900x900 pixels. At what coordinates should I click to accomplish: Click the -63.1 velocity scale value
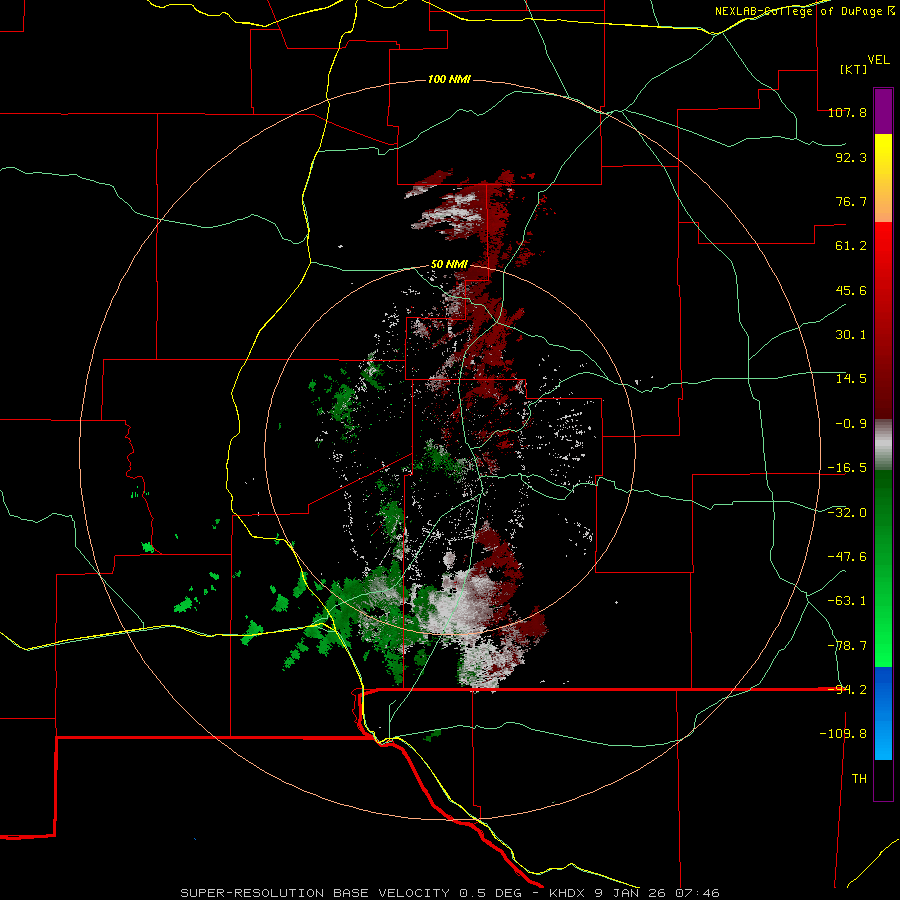pos(847,601)
